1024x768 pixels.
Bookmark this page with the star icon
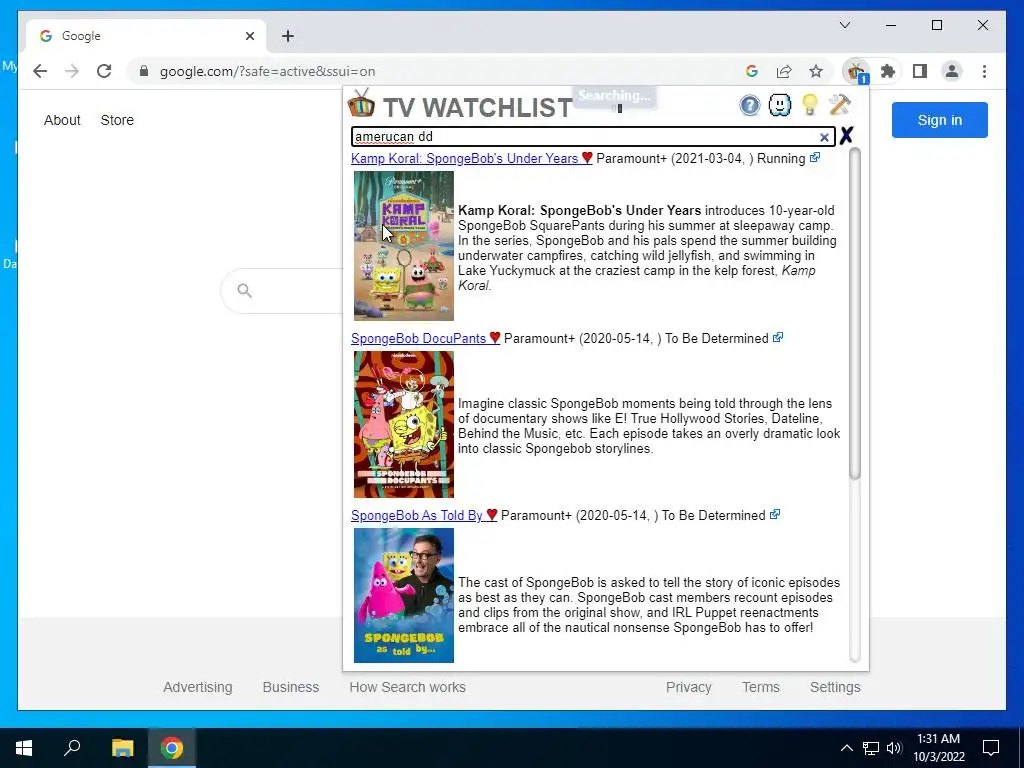816,71
